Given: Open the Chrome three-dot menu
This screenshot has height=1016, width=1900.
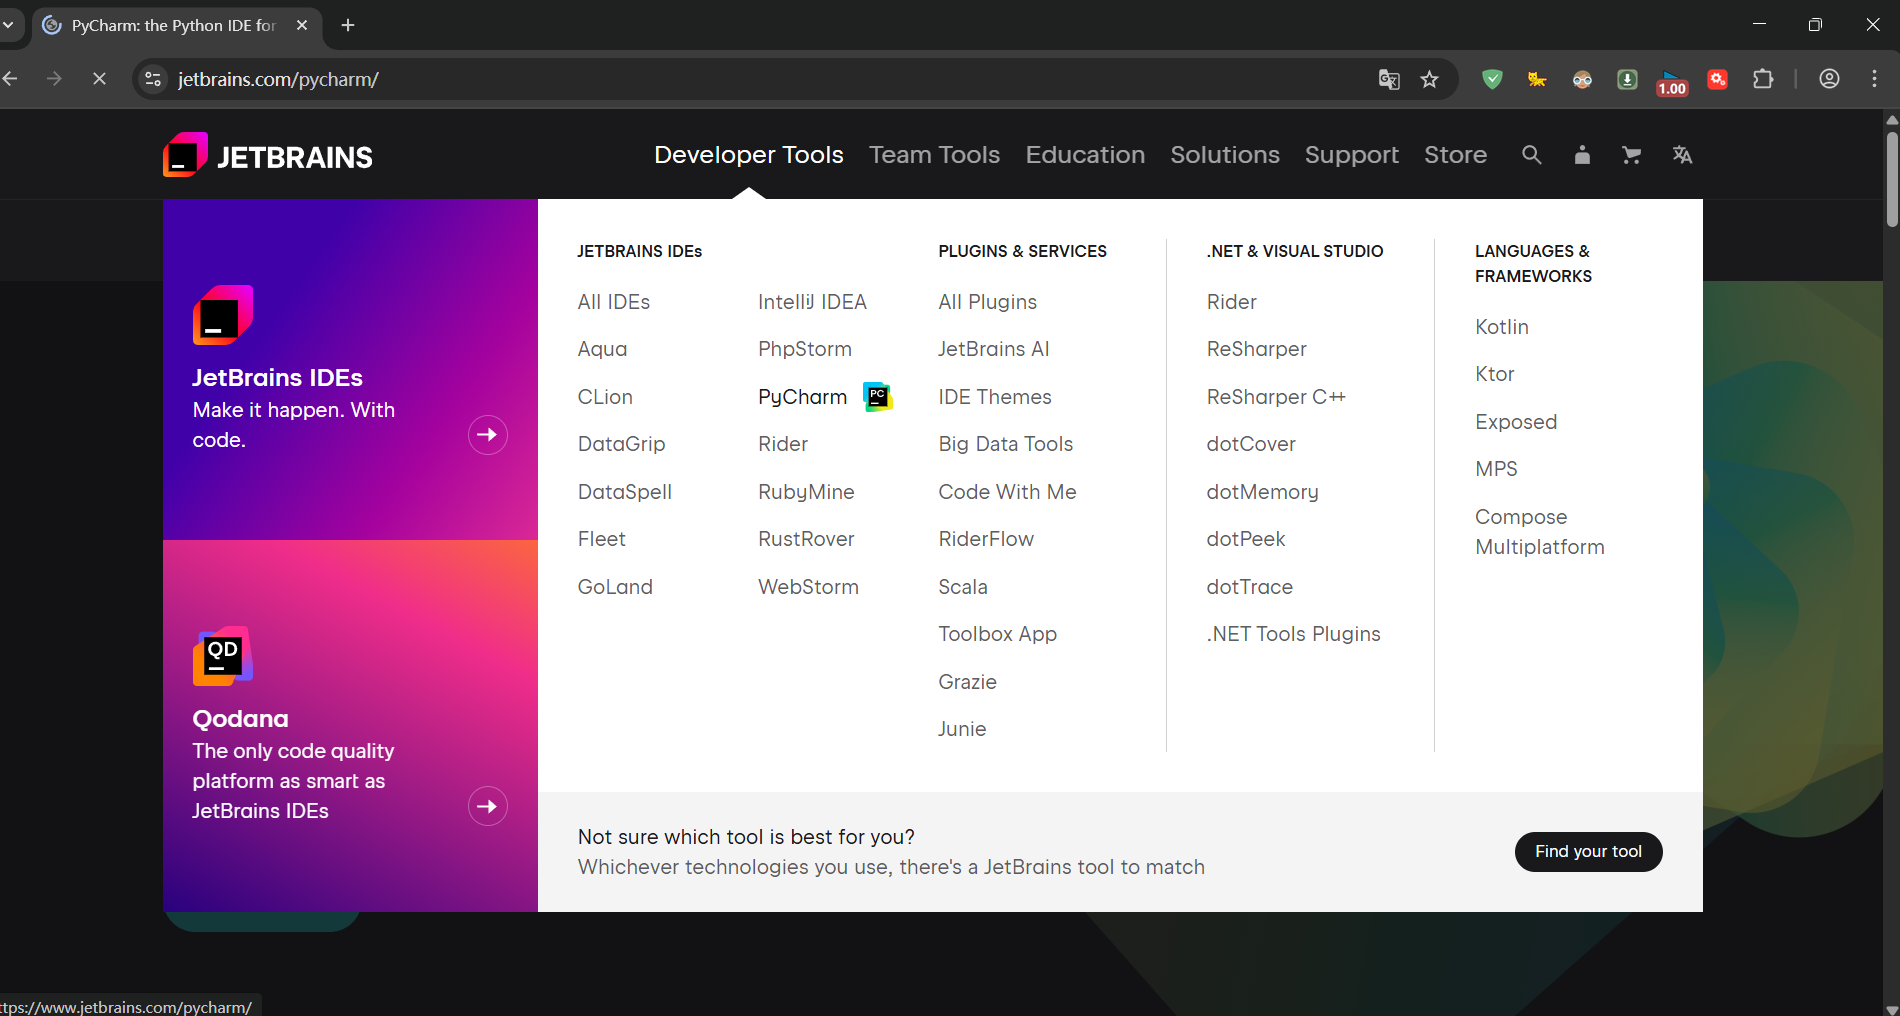Looking at the screenshot, I should (x=1874, y=79).
